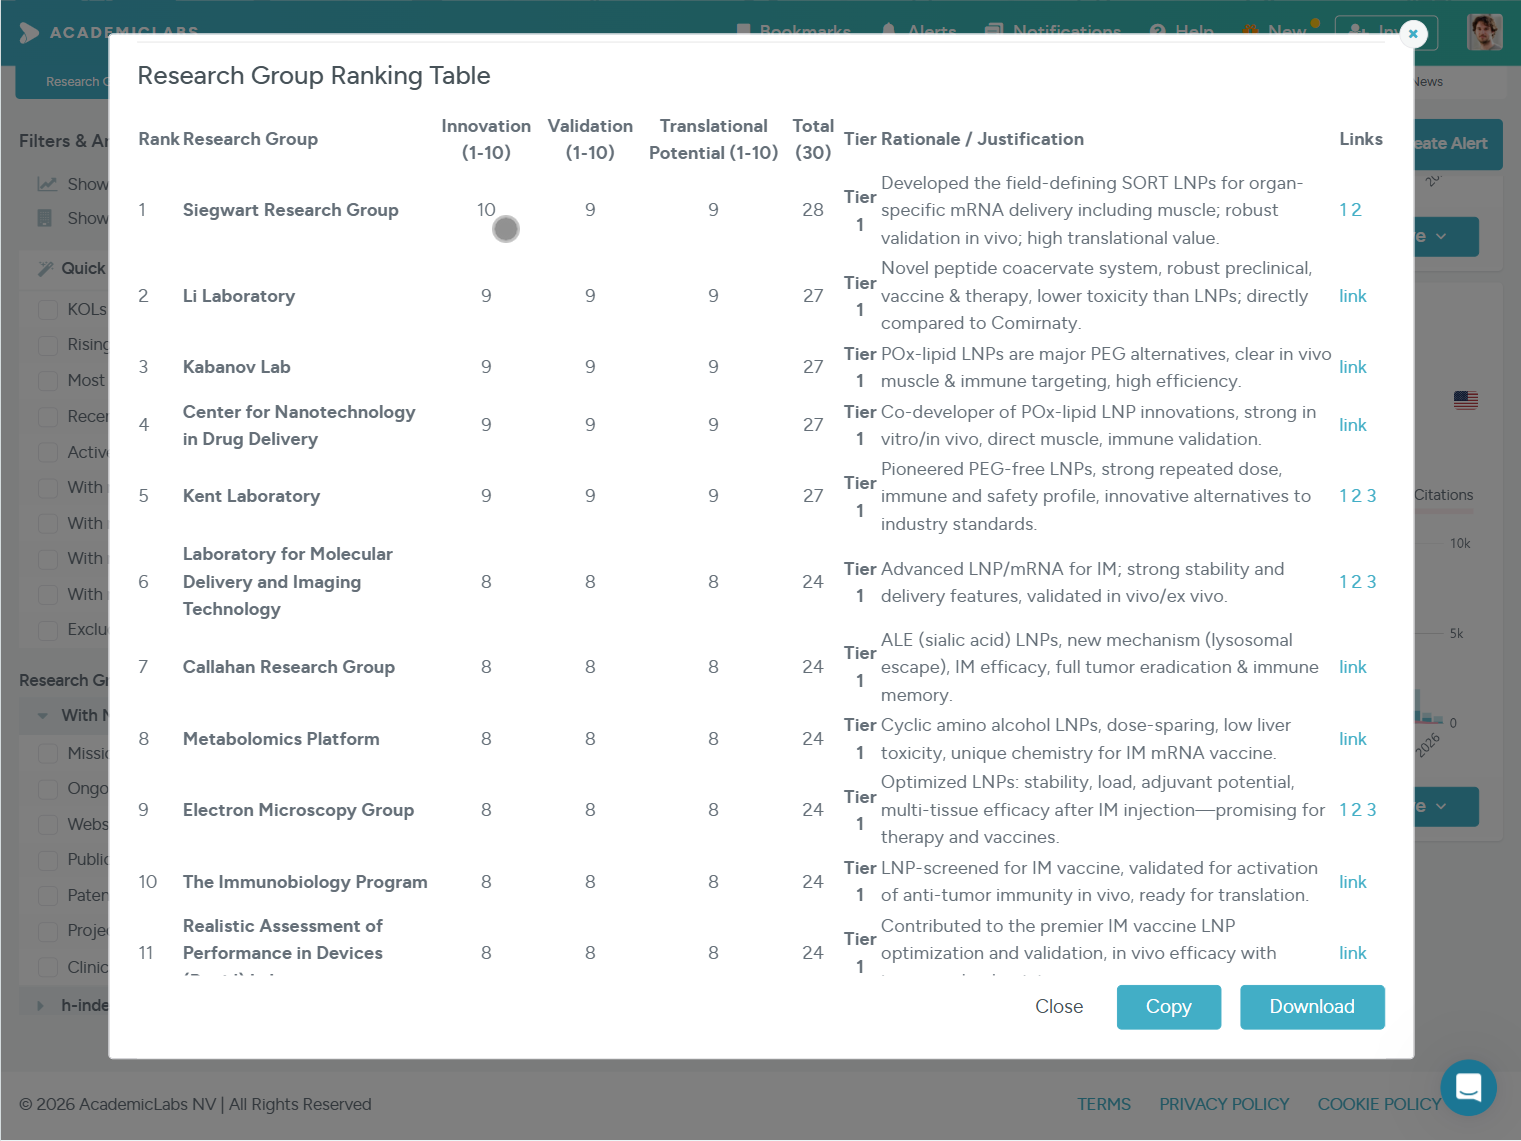This screenshot has width=1521, height=1141.
Task: Open PRIVACY POLICY in the footer
Action: [x=1224, y=1104]
